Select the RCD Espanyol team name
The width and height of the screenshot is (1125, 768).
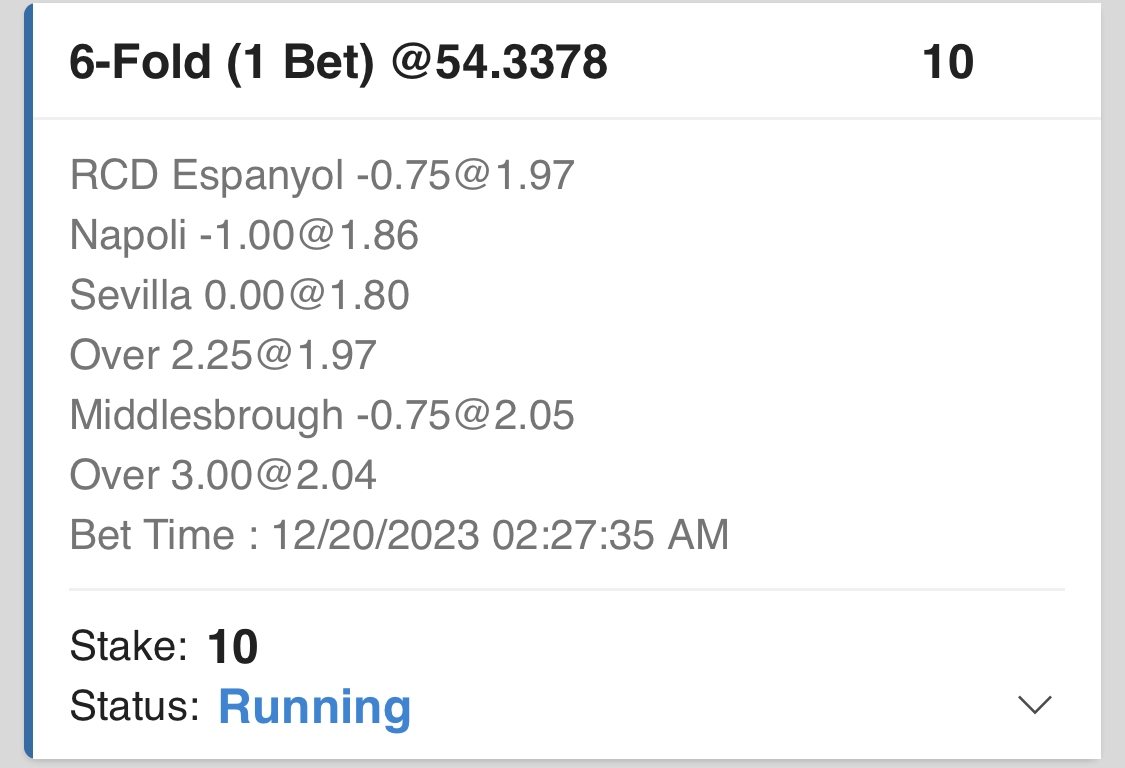point(206,176)
